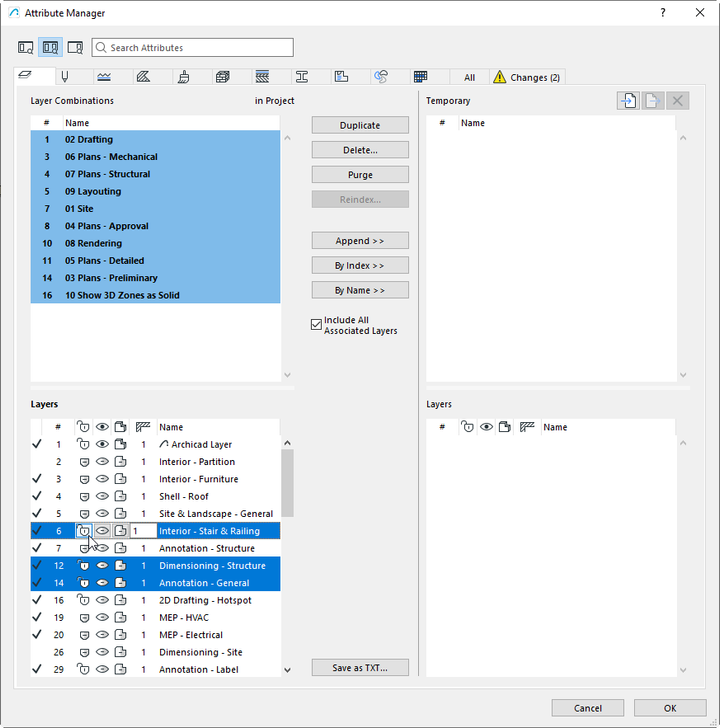This screenshot has width=720, height=728.
Task: Confirm with the OK button
Action: pos(670,708)
